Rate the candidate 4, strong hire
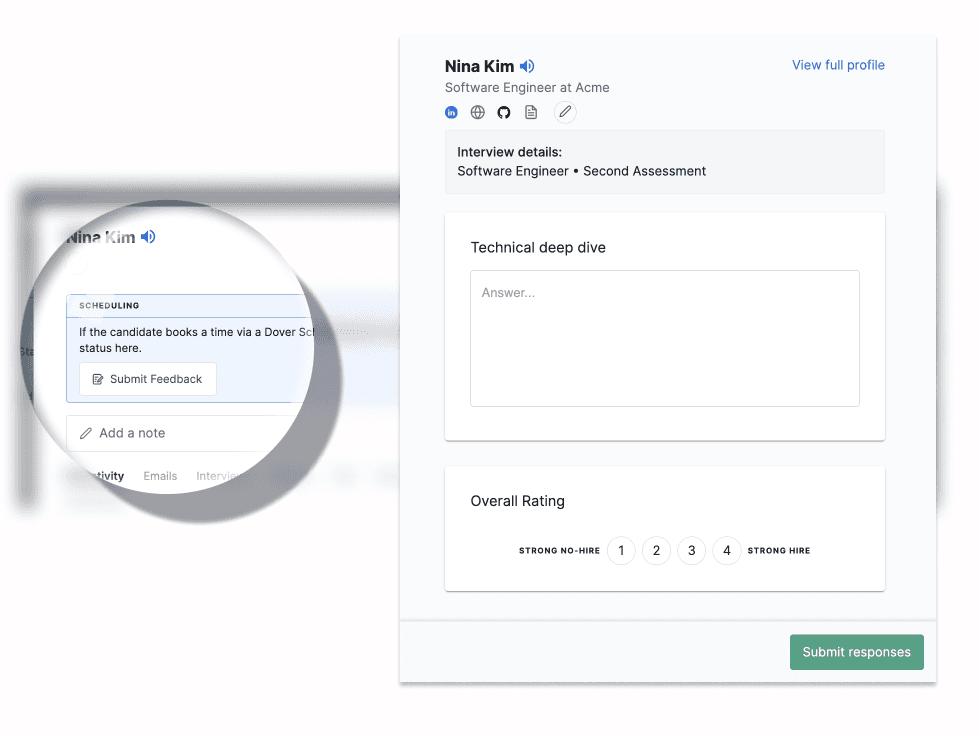Viewport: 979px width, 738px height. pyautogui.click(x=727, y=550)
